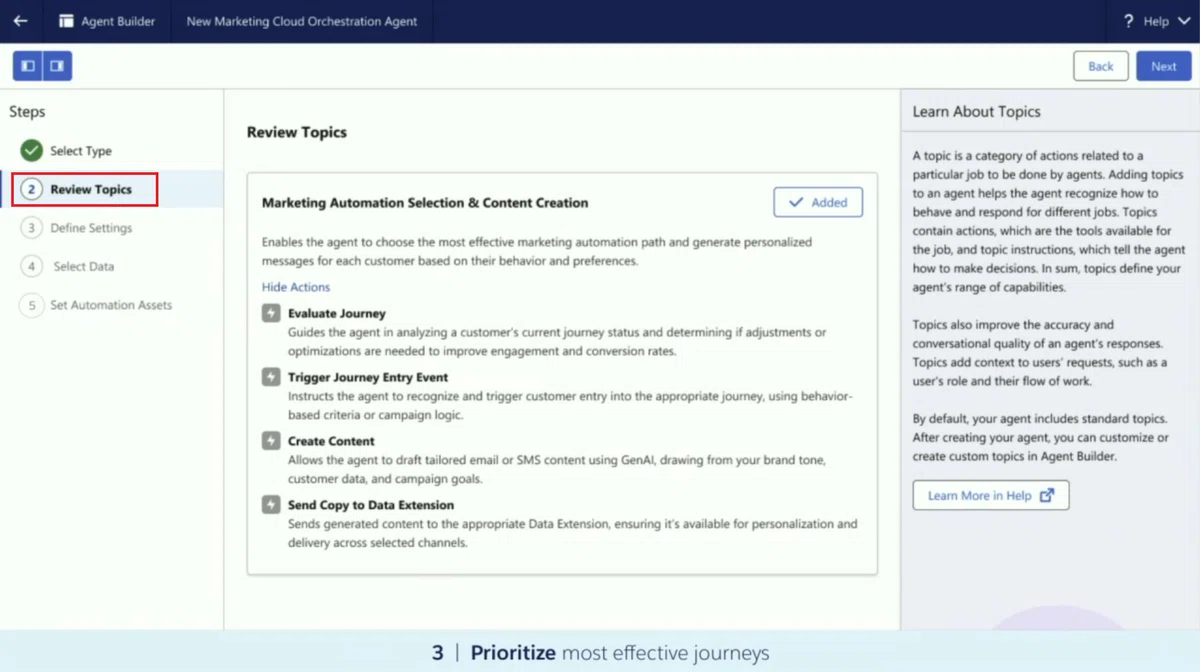1200x672 pixels.
Task: Click the Next button
Action: [x=1164, y=66]
